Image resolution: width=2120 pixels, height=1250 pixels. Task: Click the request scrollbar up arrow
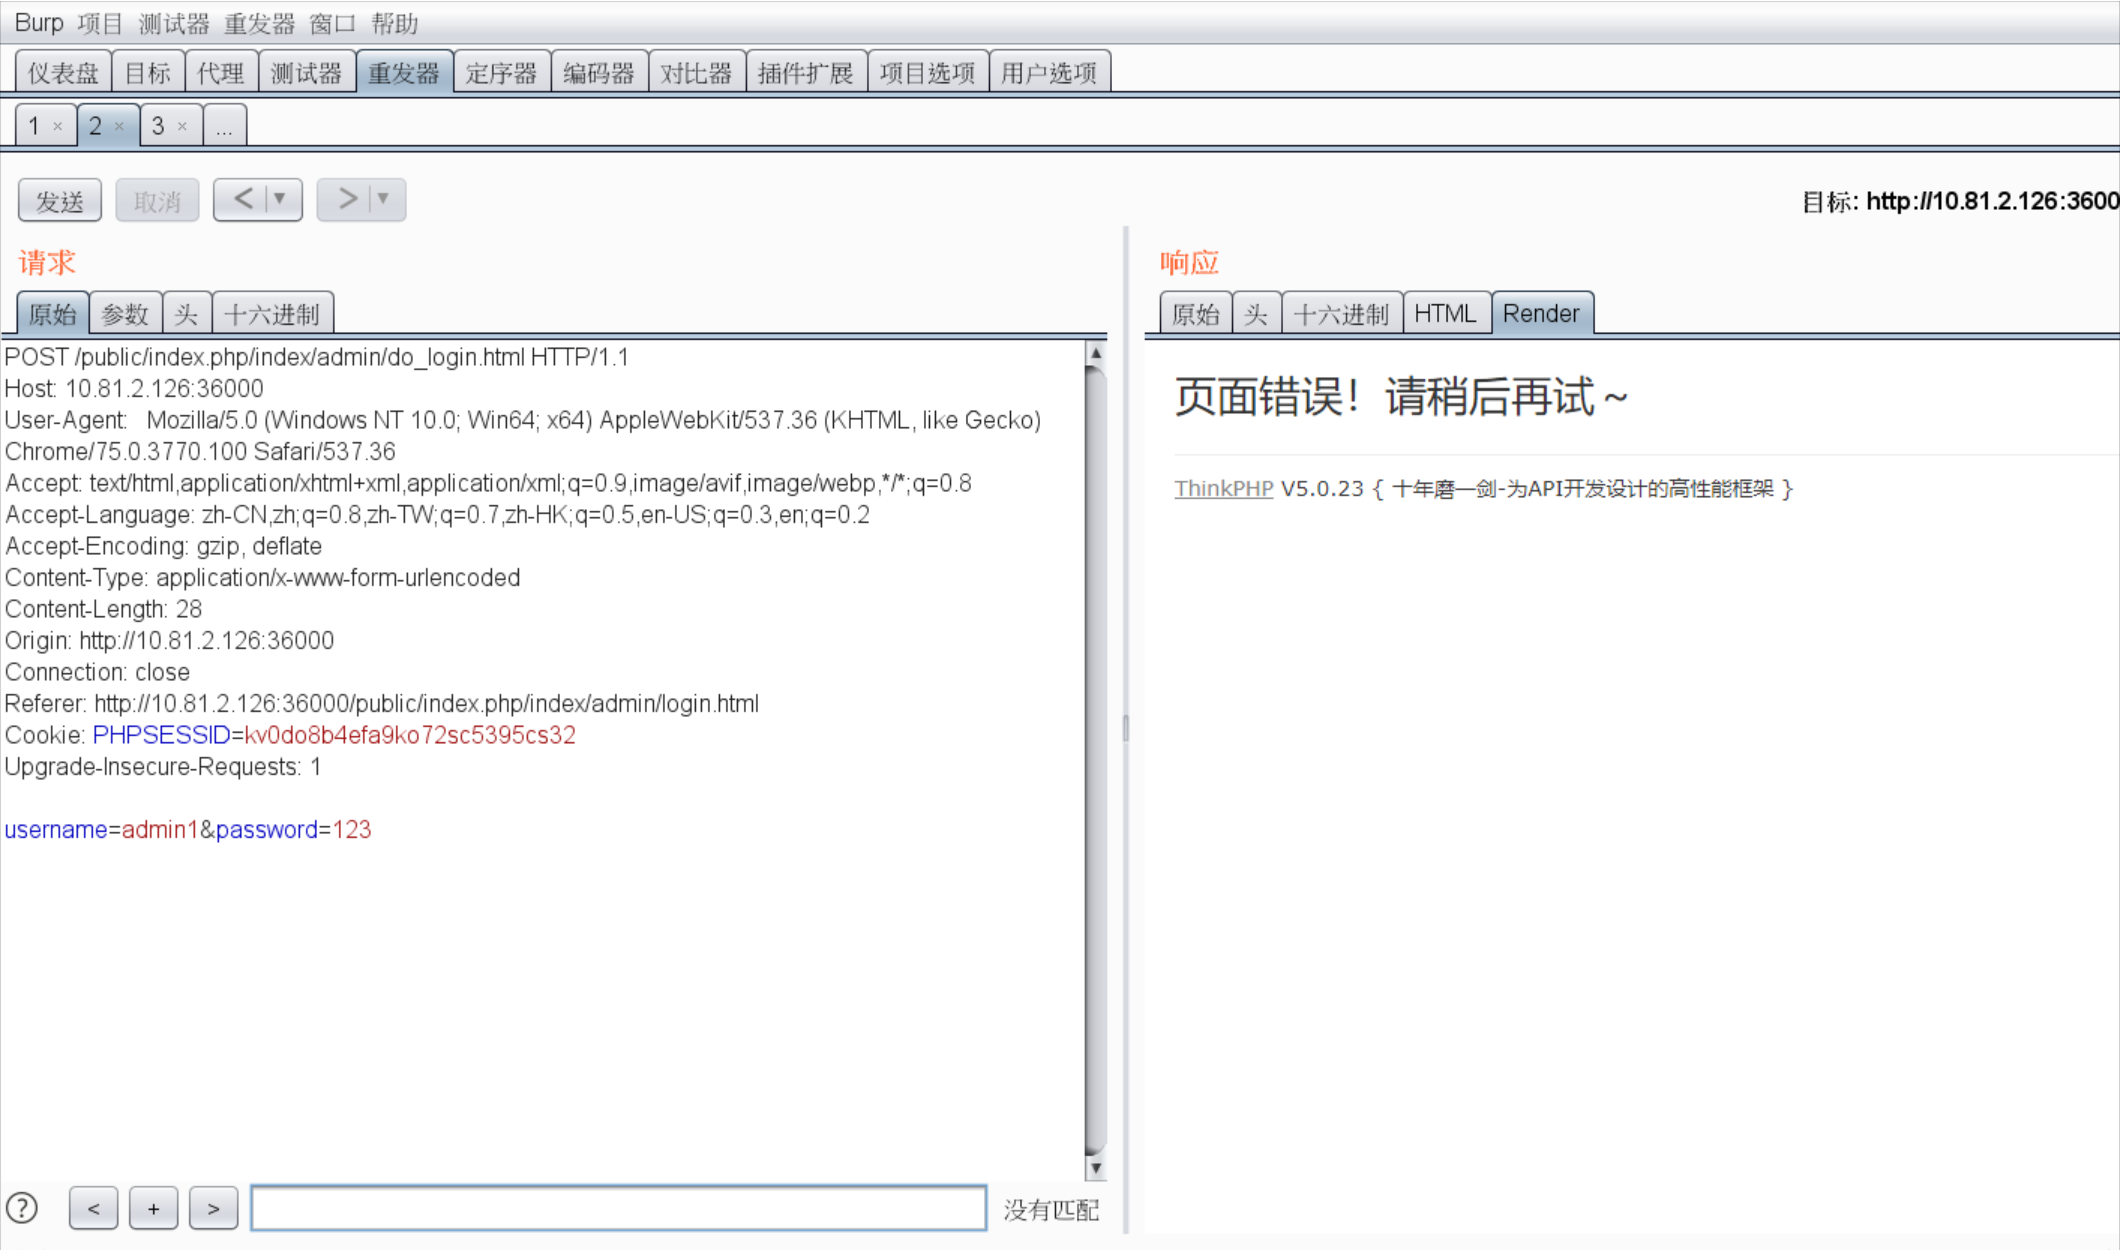coord(1096,353)
